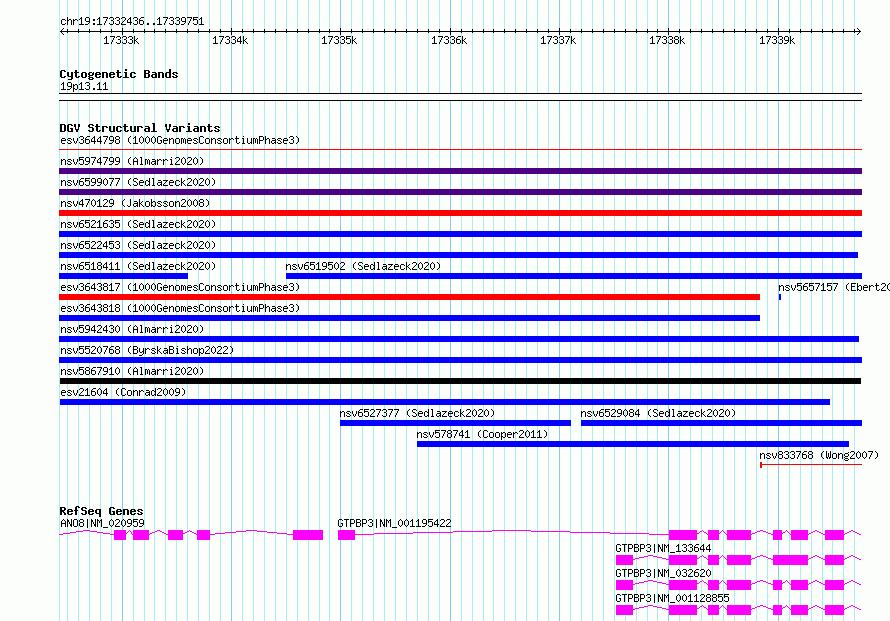Open variant nsv6519502 (Sedlazeck2020) label
Viewport: 890px width, 621px height.
click(363, 266)
